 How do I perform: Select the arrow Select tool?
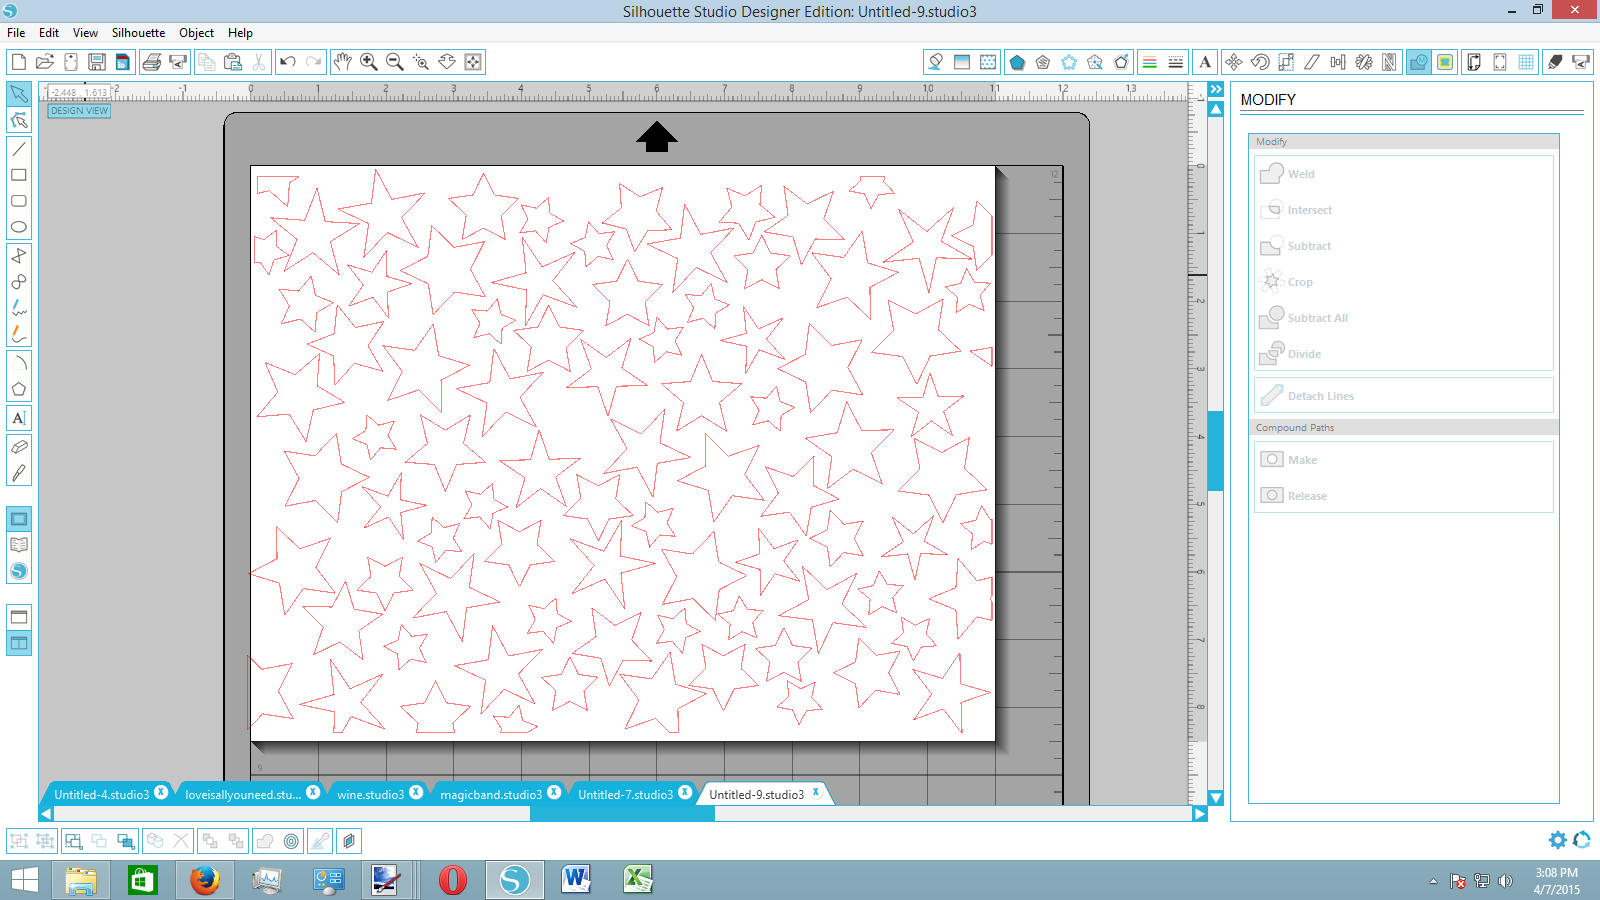pos(19,94)
